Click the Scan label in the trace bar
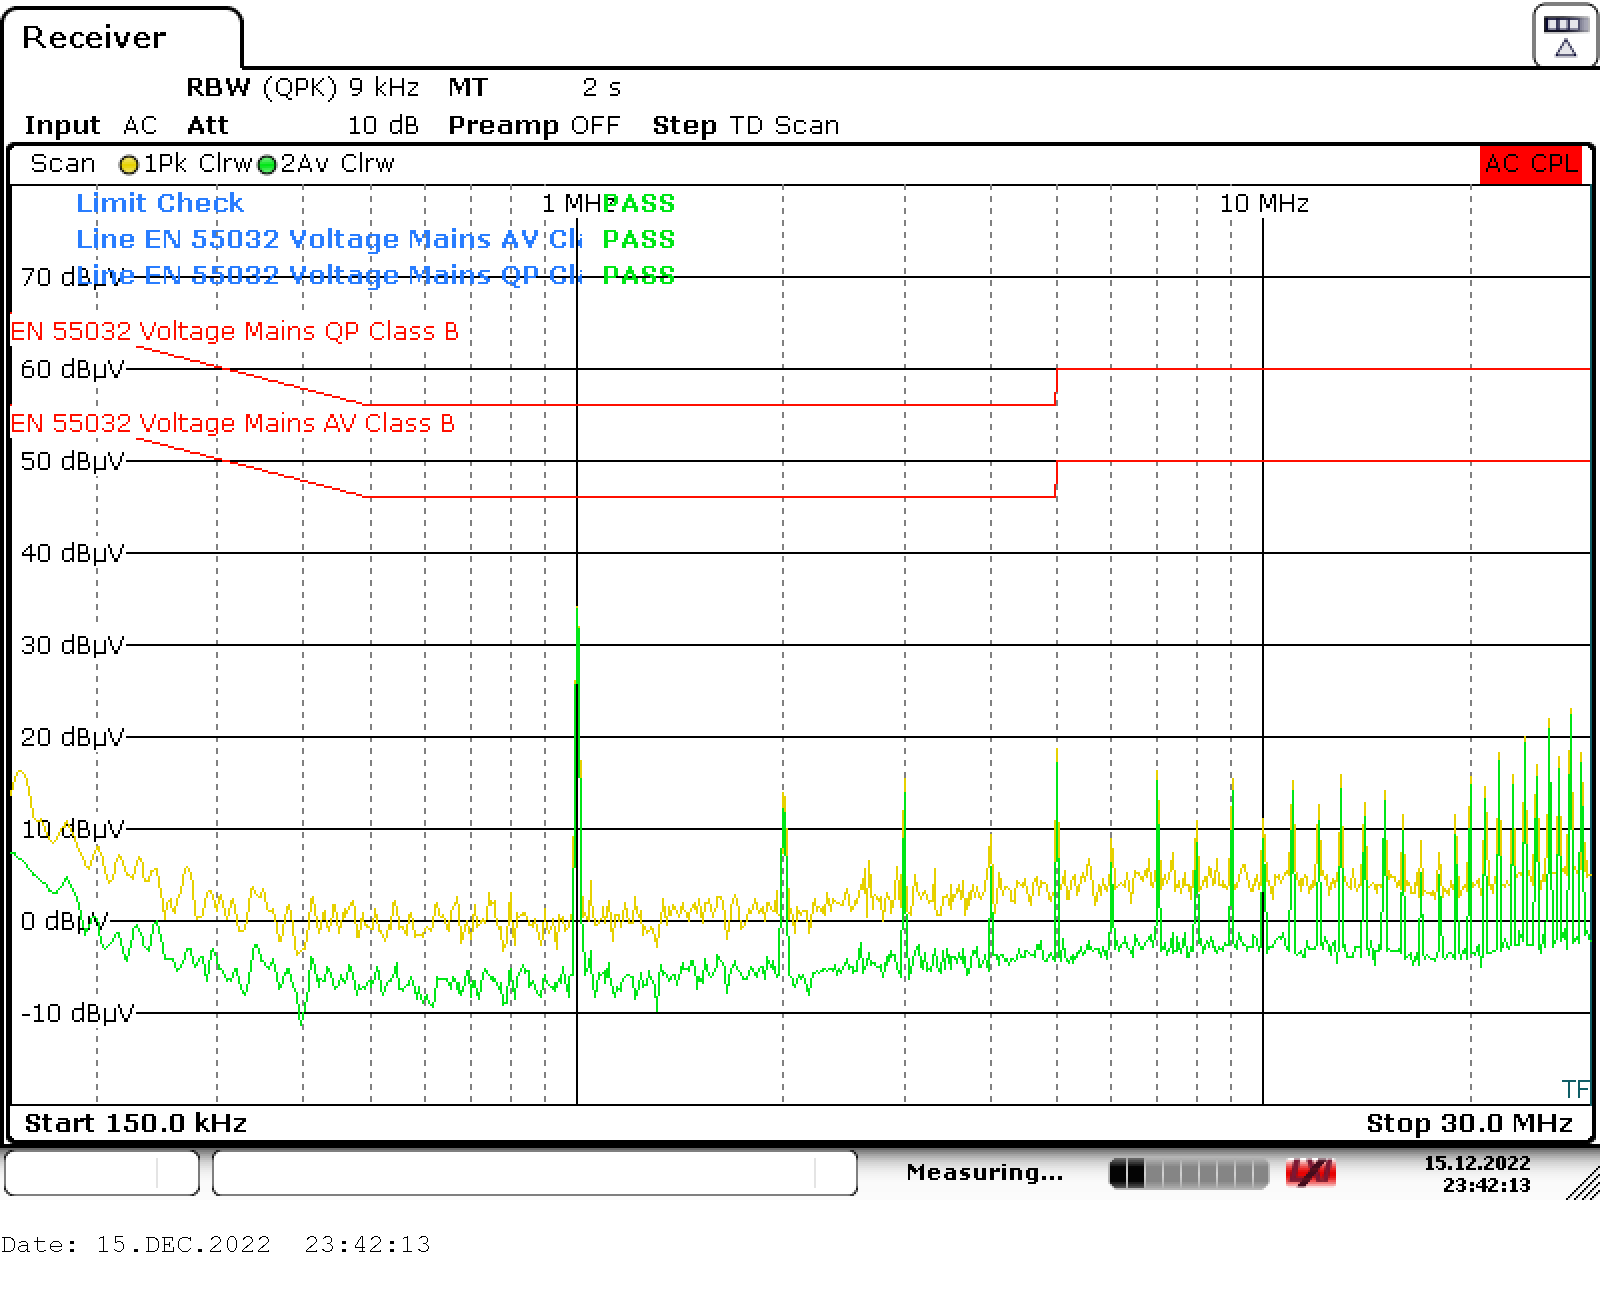This screenshot has width=1600, height=1292. tap(62, 163)
